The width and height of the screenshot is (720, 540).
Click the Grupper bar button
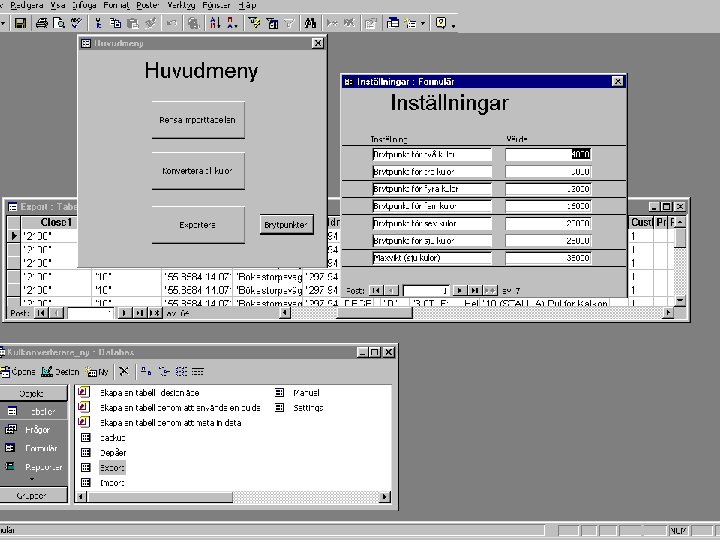(x=33, y=495)
